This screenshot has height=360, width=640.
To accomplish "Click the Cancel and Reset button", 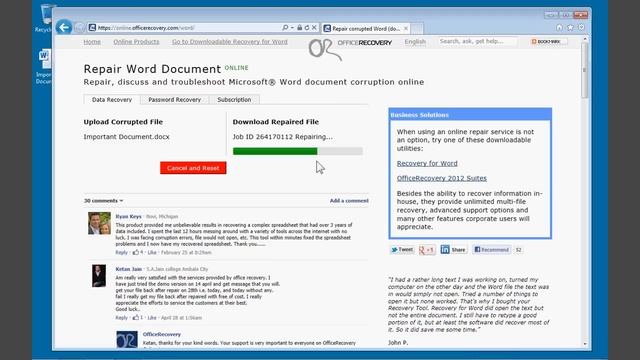I will 193,168.
